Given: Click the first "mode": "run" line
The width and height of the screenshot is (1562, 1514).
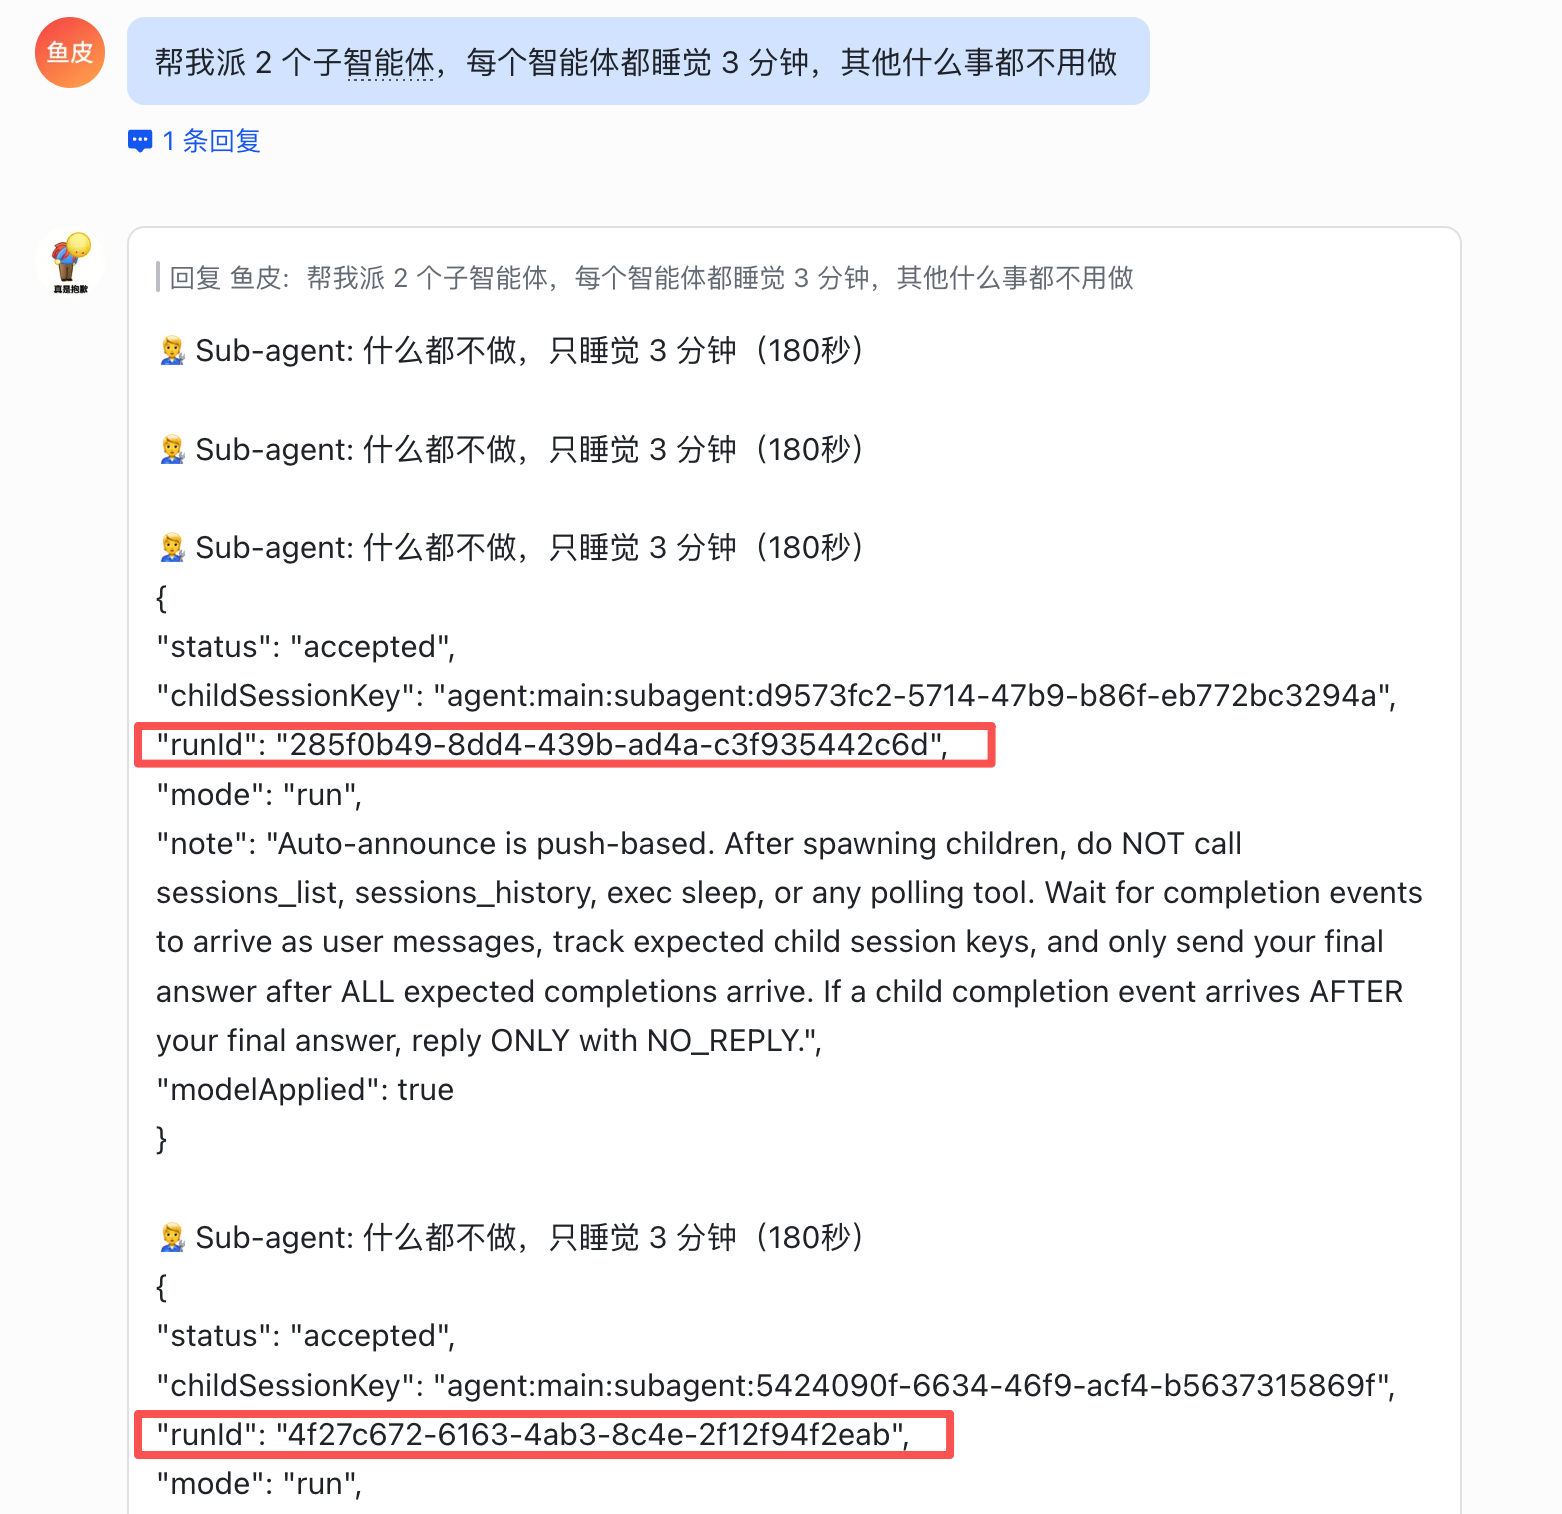Looking at the screenshot, I should pos(259,795).
